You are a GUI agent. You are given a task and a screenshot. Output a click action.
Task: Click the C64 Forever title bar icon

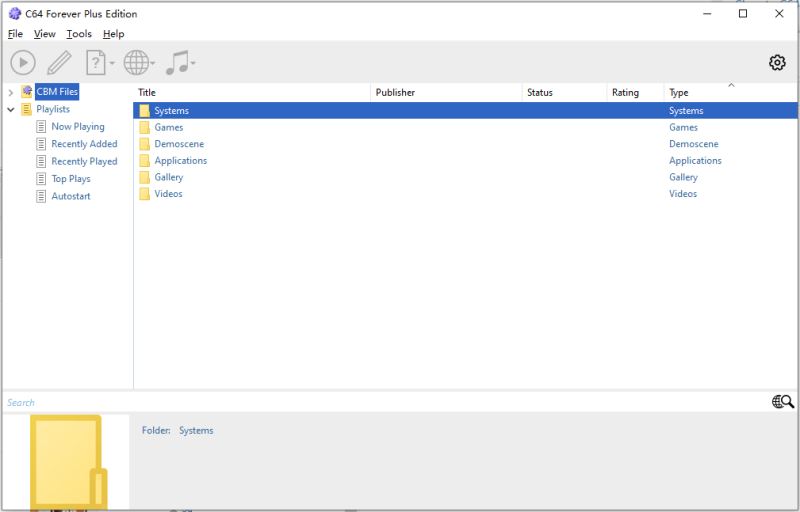pyautogui.click(x=15, y=14)
